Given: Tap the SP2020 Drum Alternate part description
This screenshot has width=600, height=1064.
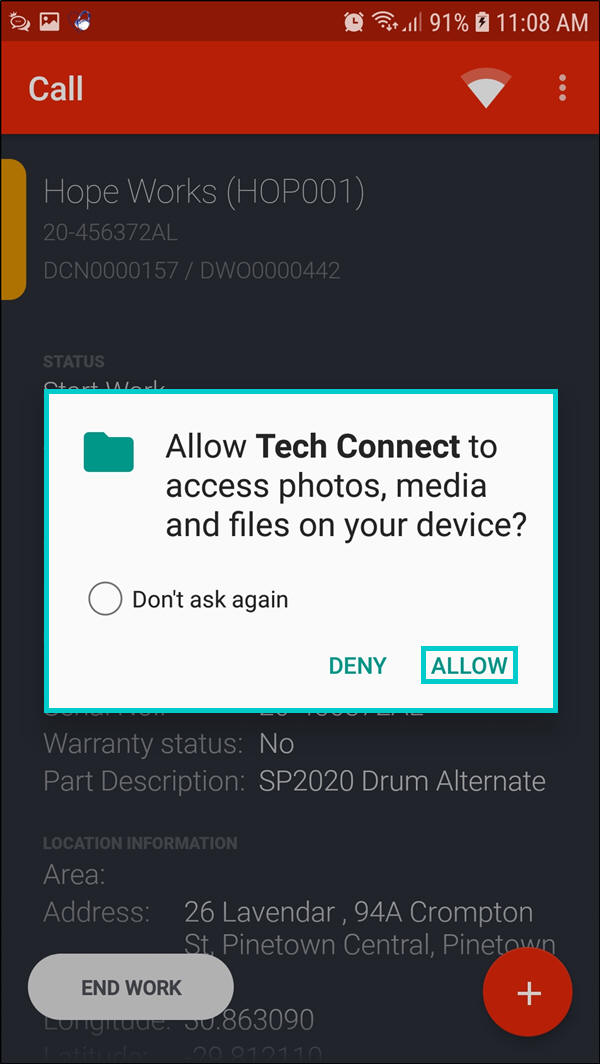Looking at the screenshot, I should coord(402,781).
